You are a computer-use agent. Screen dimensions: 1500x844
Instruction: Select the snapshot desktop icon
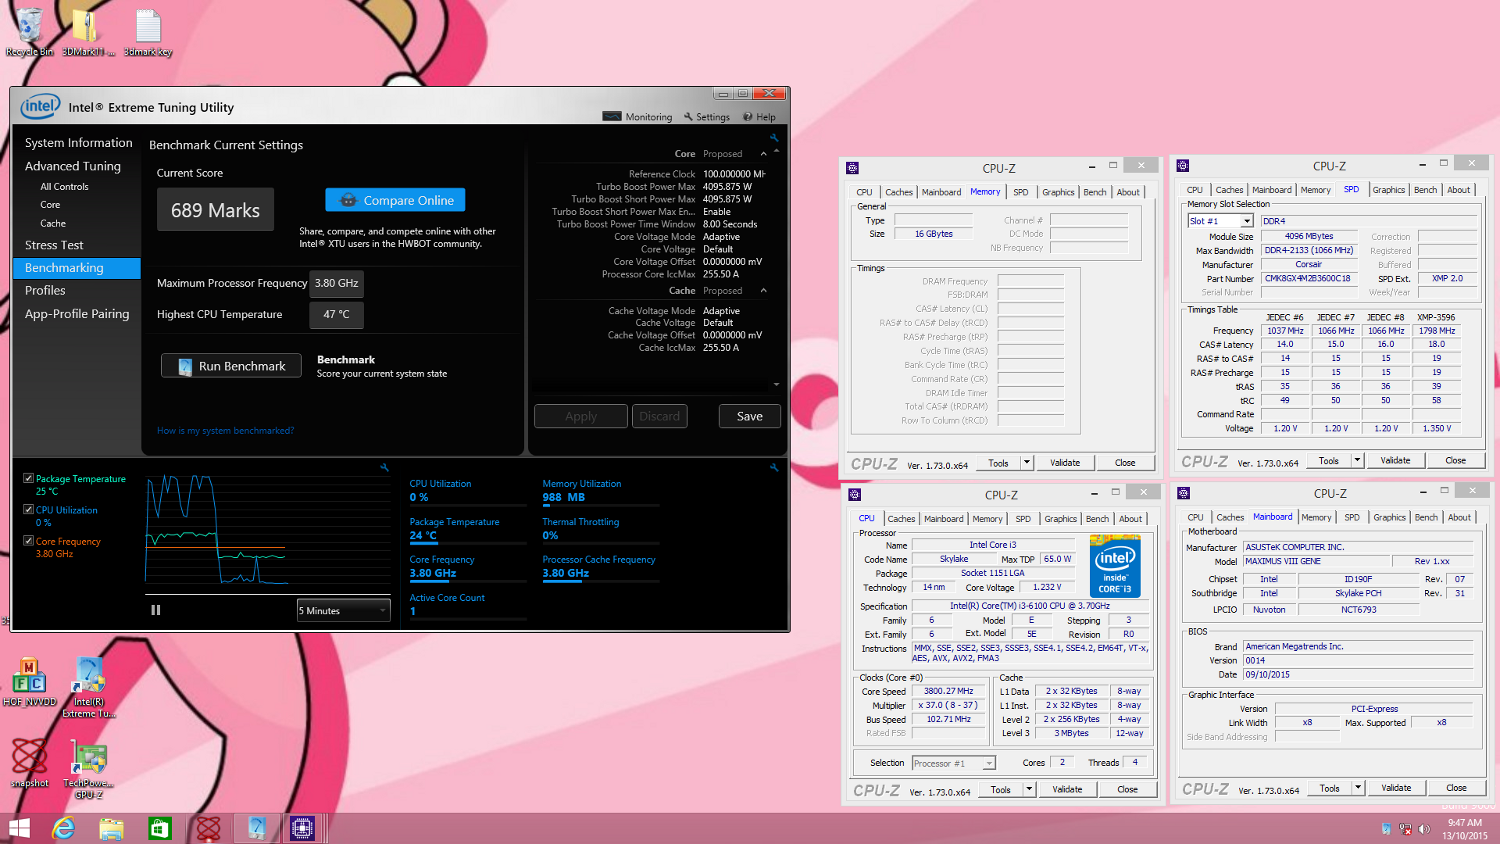29,763
